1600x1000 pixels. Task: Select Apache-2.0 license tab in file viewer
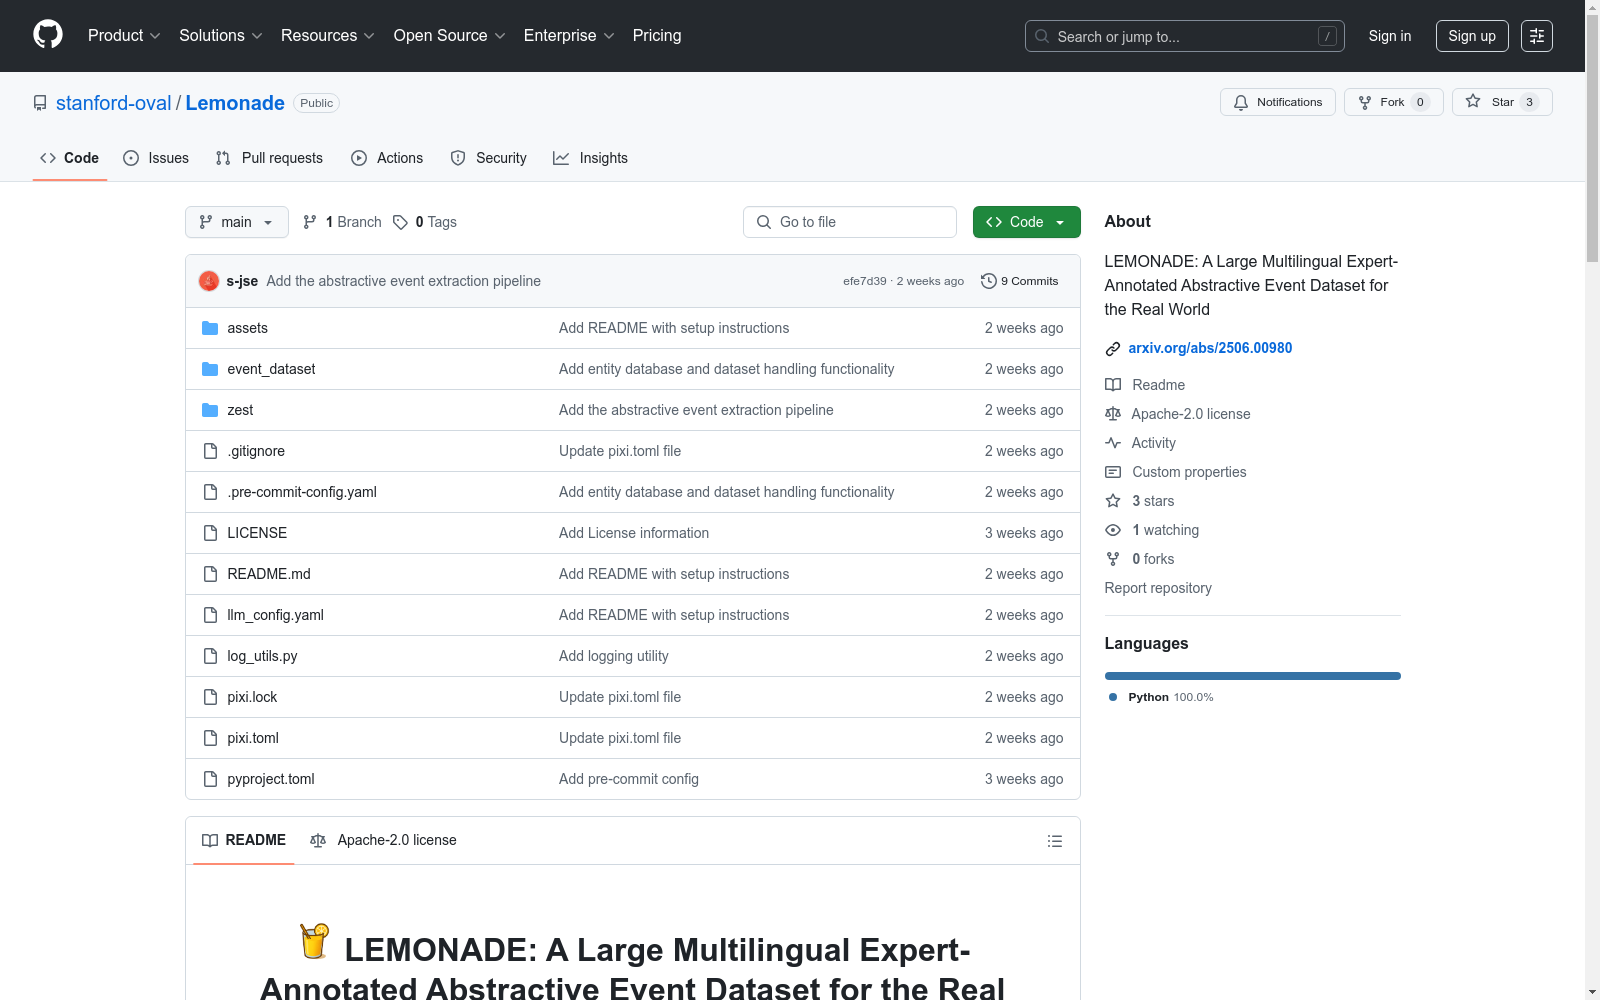383,840
